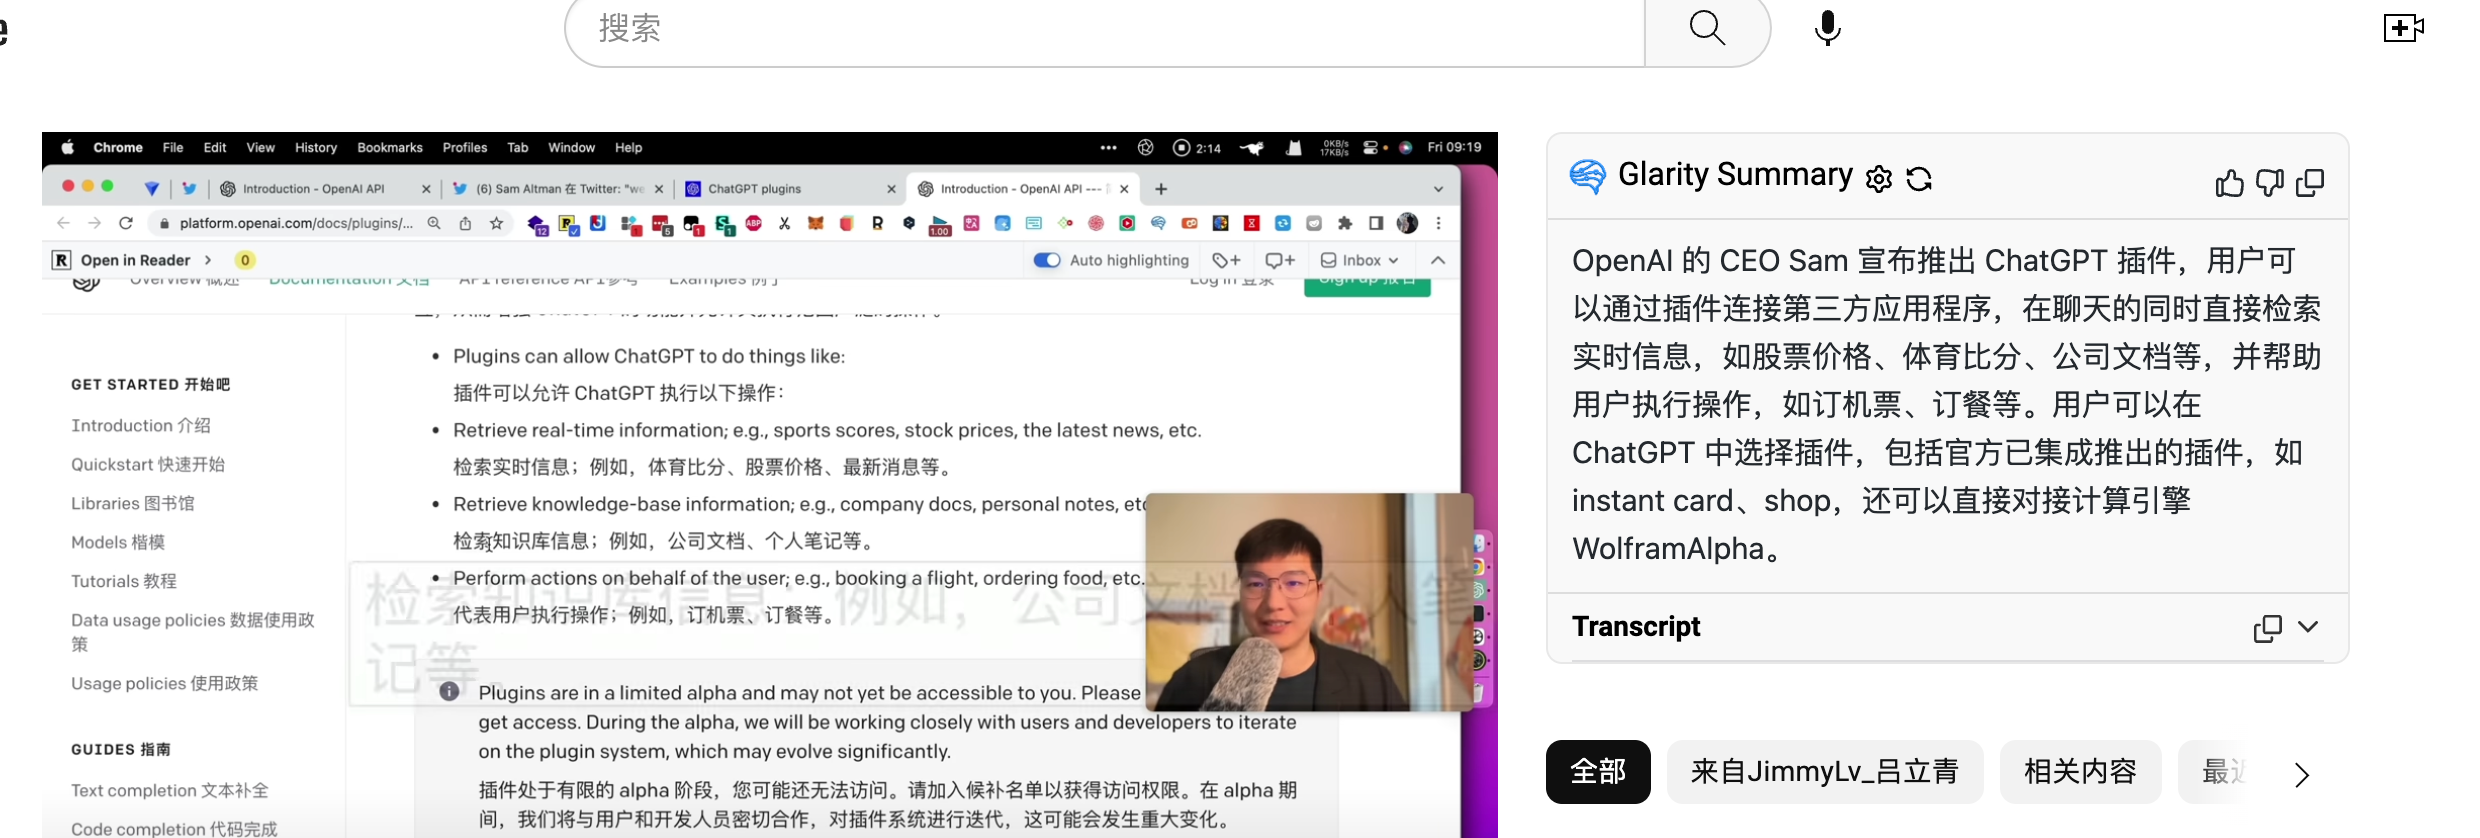Screen dimensions: 2480x838
Task: Click the webcam picture-in-picture overlay
Action: (1309, 602)
